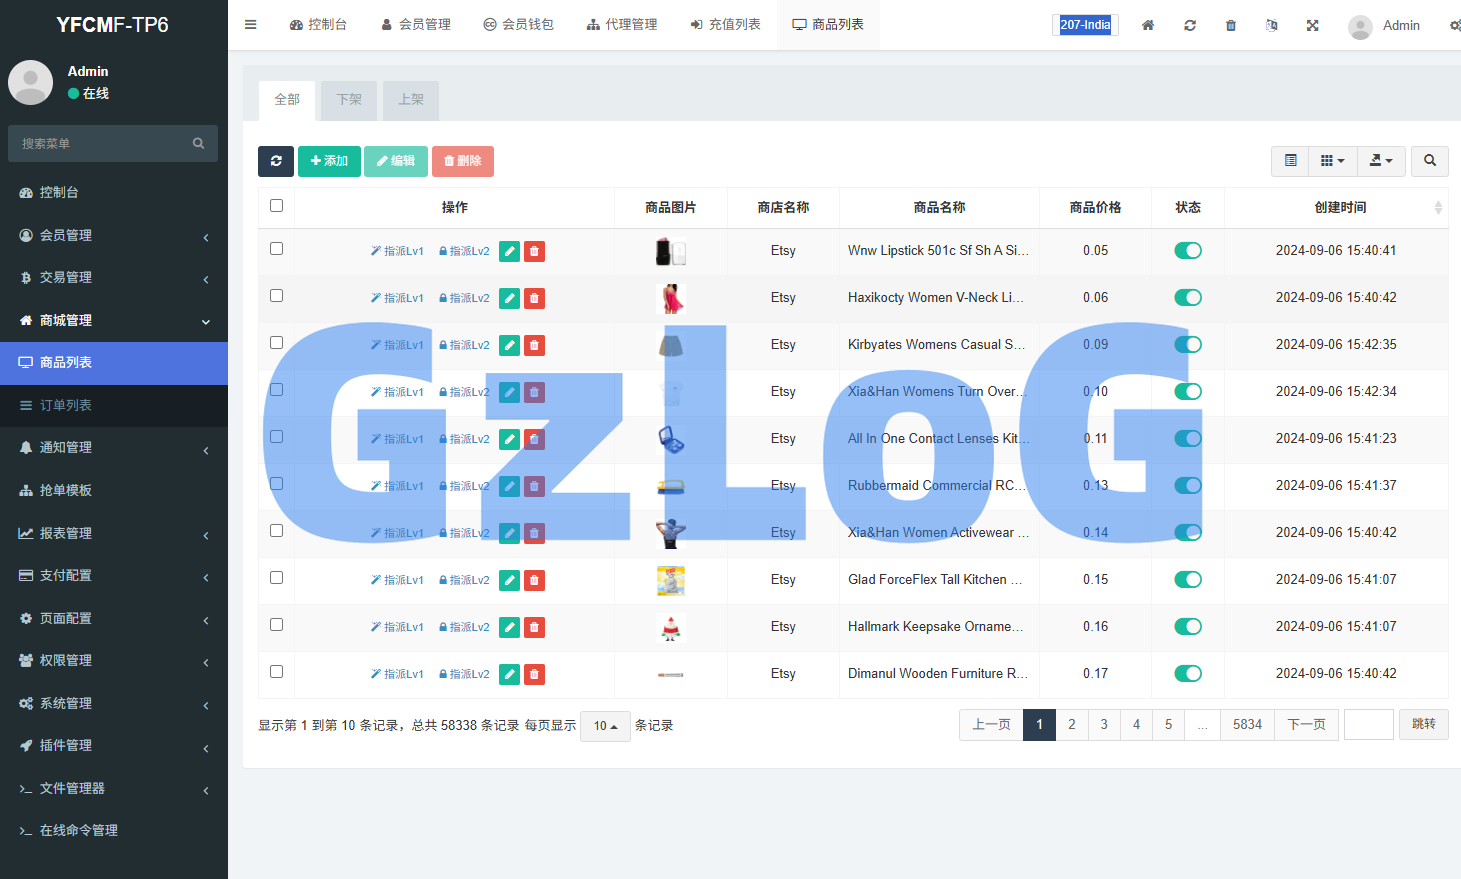Click the toggle table view icon

1290,161
